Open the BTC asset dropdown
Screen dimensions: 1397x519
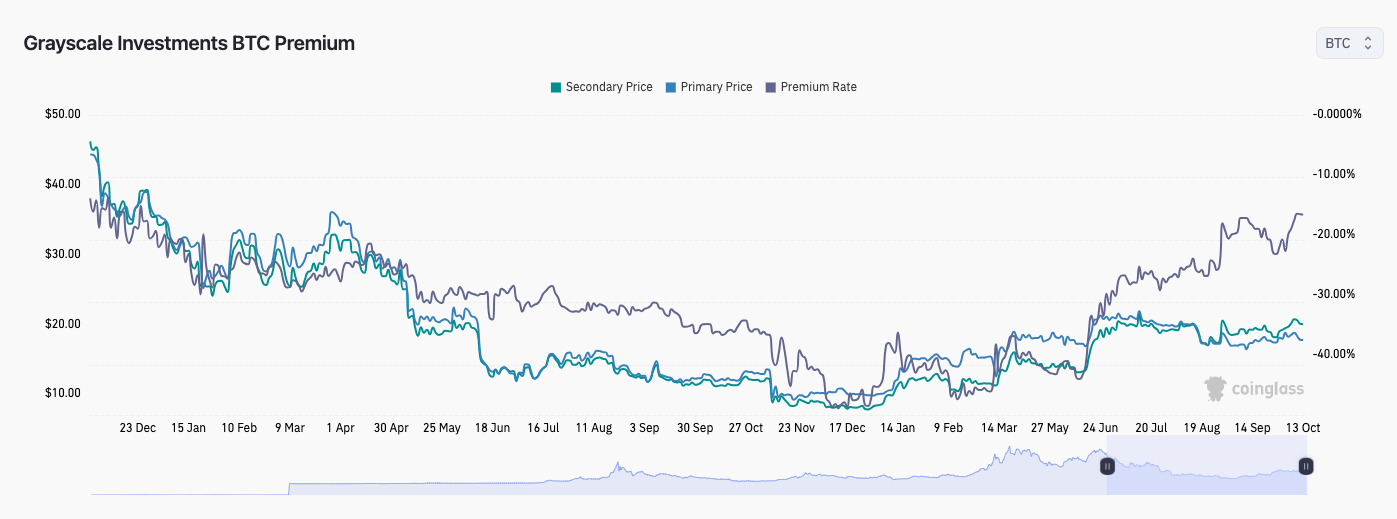(x=1349, y=43)
